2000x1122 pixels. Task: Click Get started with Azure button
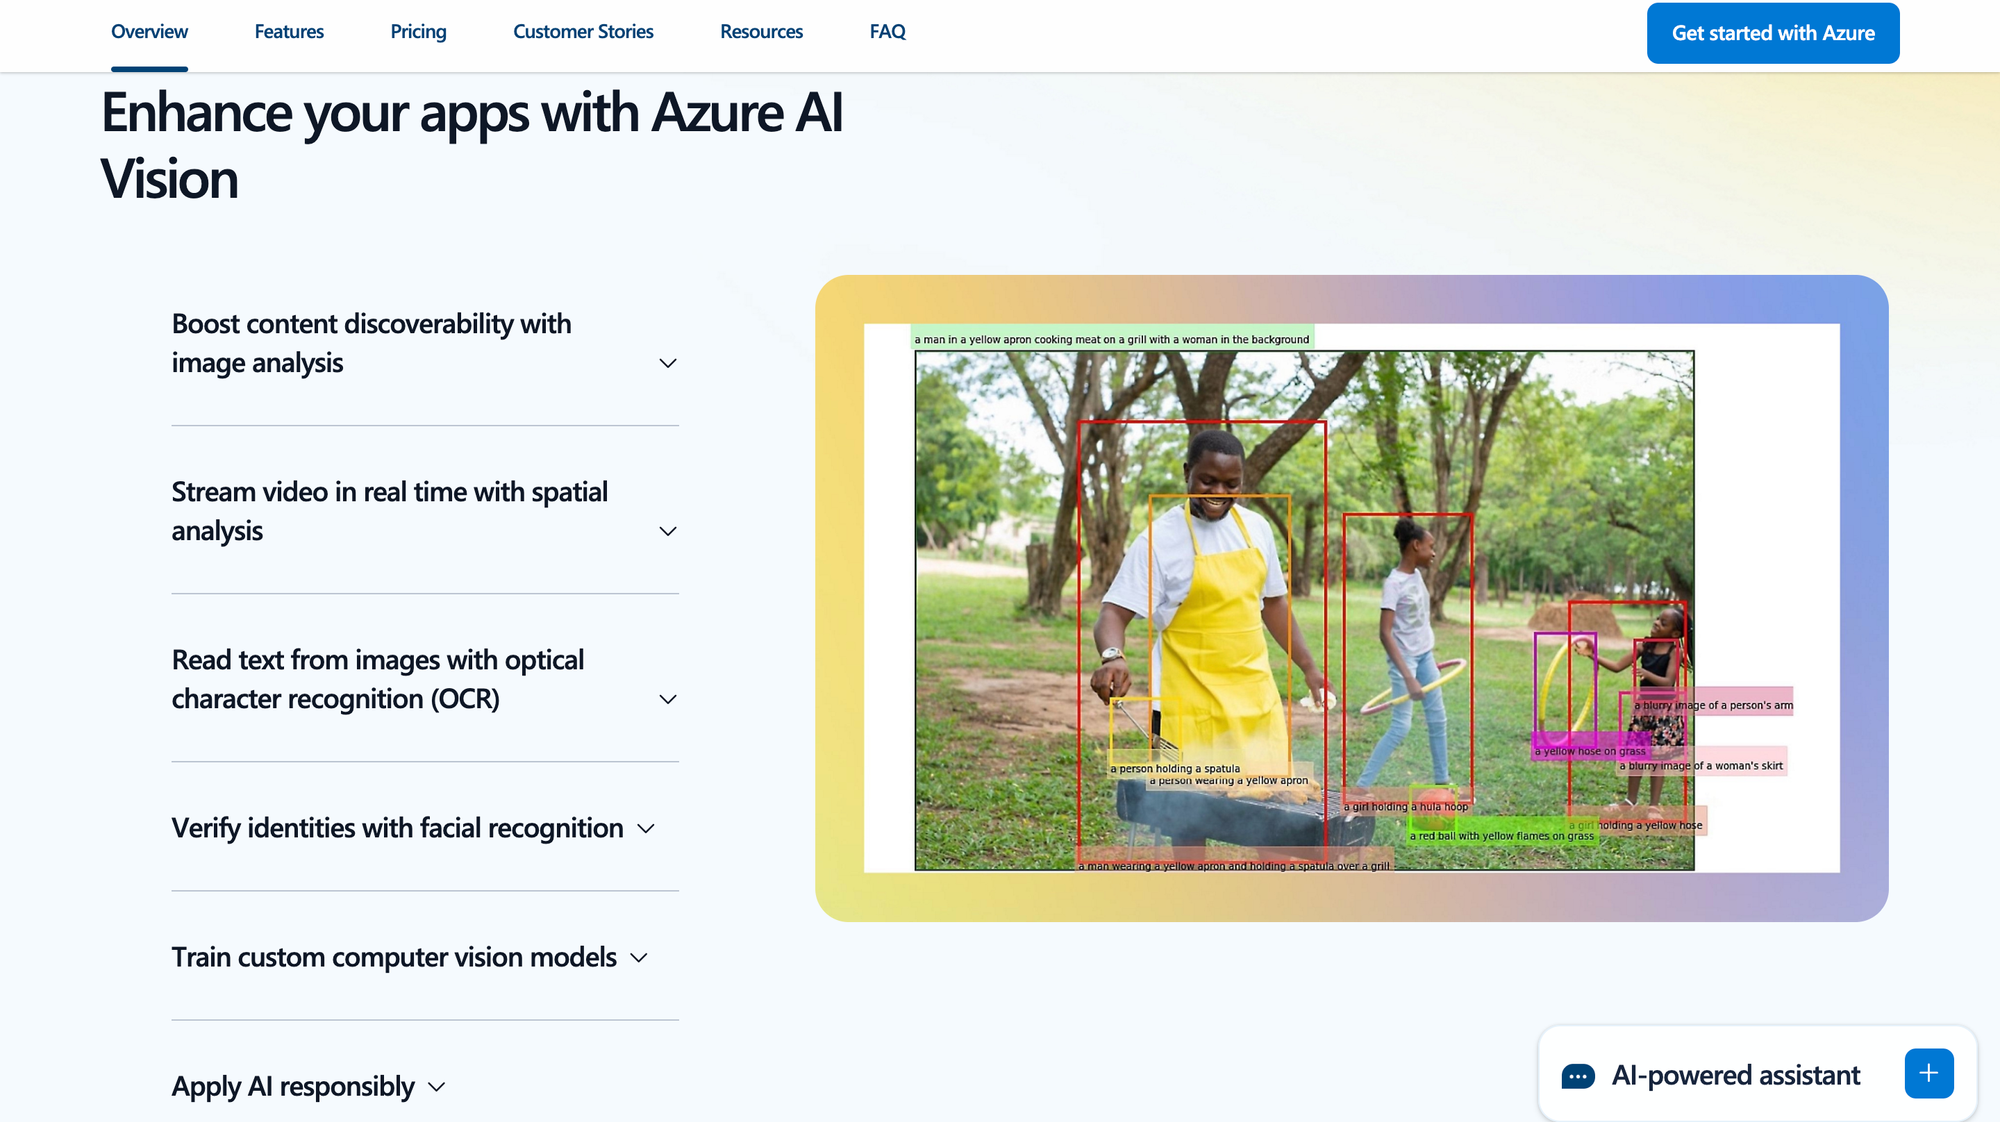1773,32
